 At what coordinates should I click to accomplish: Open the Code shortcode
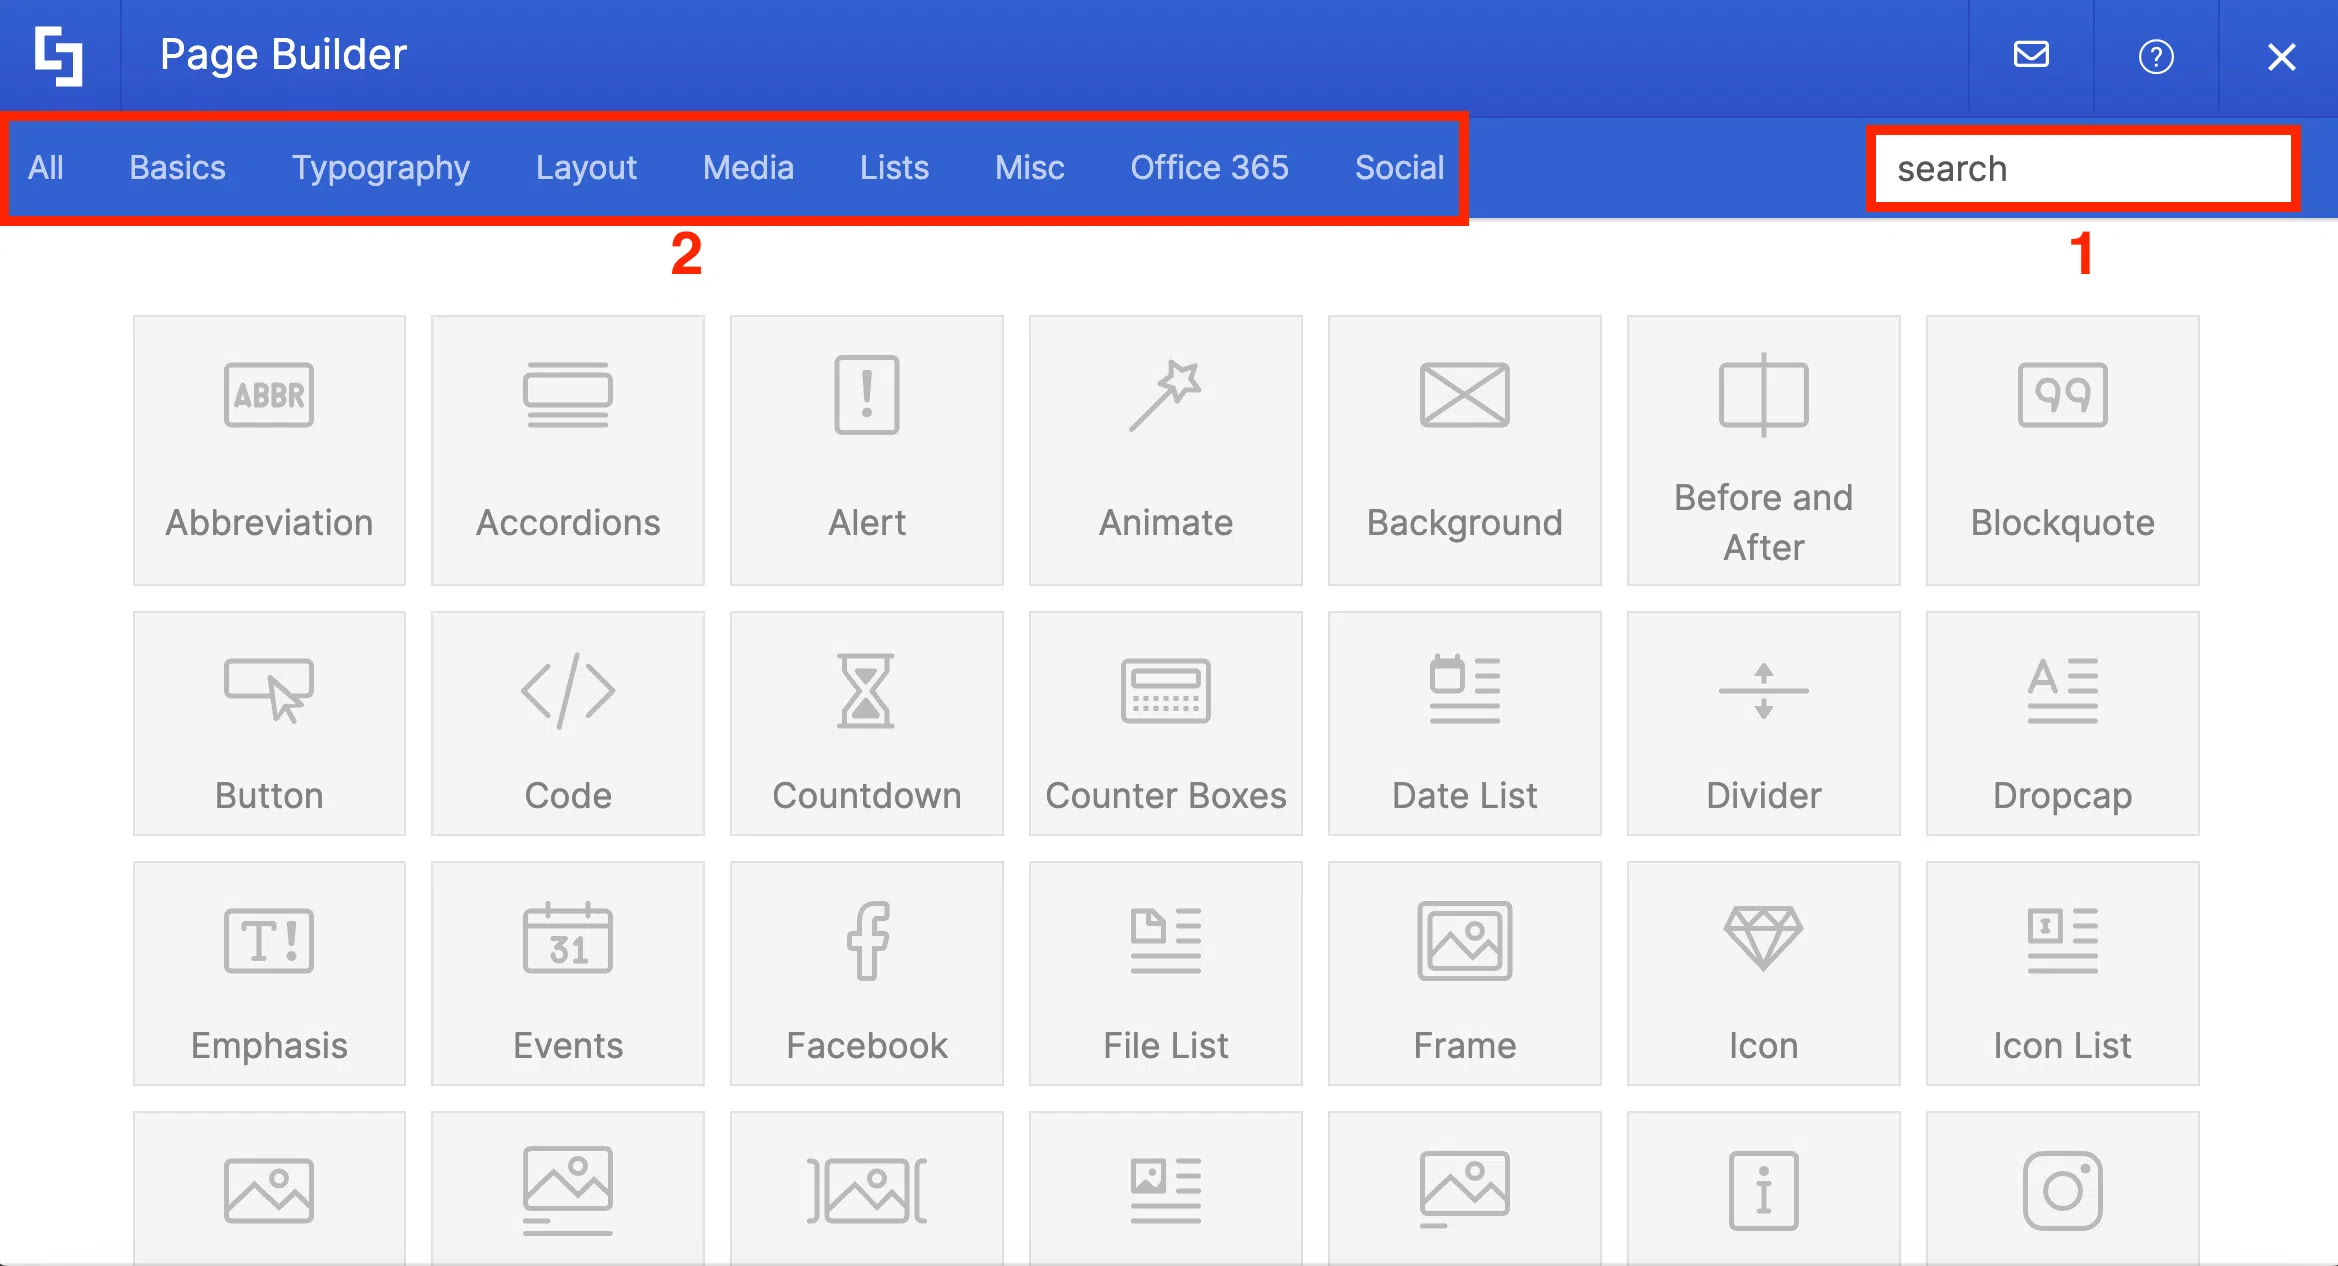pyautogui.click(x=568, y=723)
